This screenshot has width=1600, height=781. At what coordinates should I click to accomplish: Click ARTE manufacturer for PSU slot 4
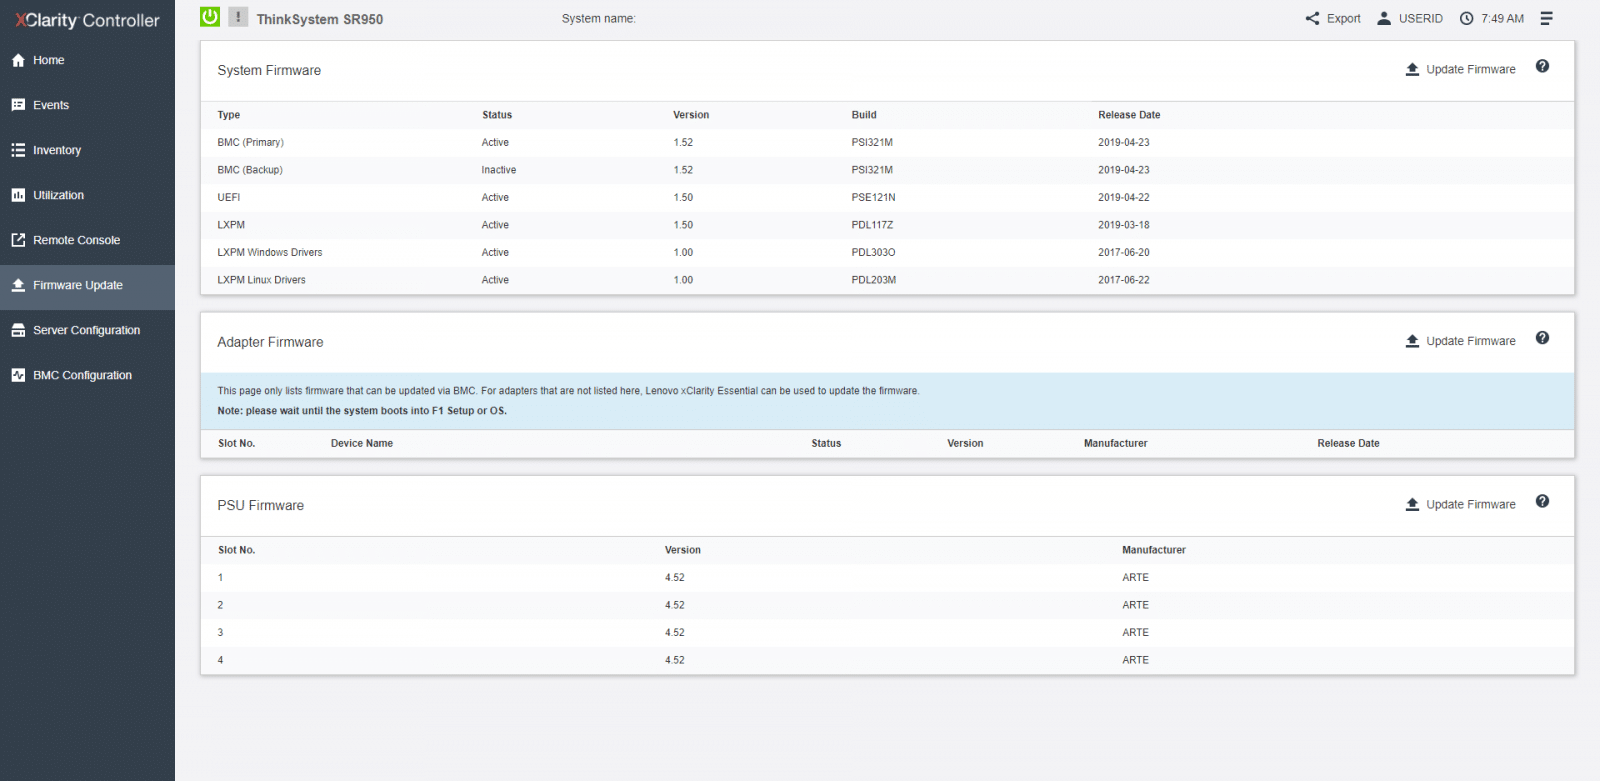tap(1135, 660)
